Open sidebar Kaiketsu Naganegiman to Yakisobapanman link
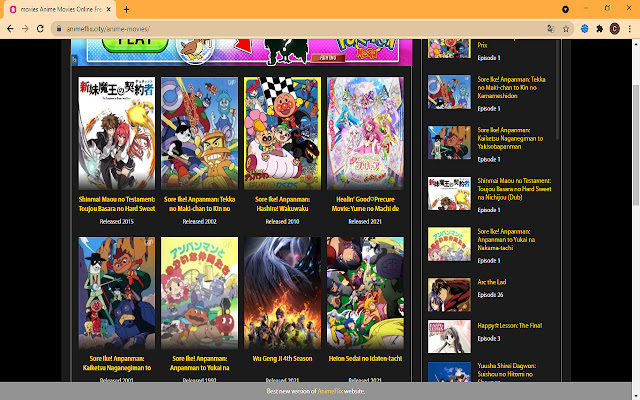Screen dimensions: 640x400 (x=510, y=138)
